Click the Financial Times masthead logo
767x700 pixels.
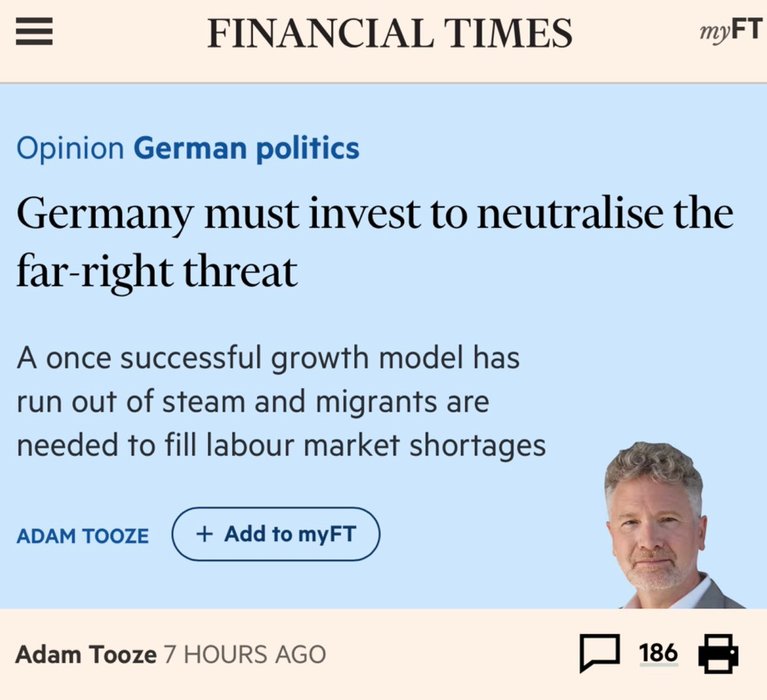click(389, 33)
